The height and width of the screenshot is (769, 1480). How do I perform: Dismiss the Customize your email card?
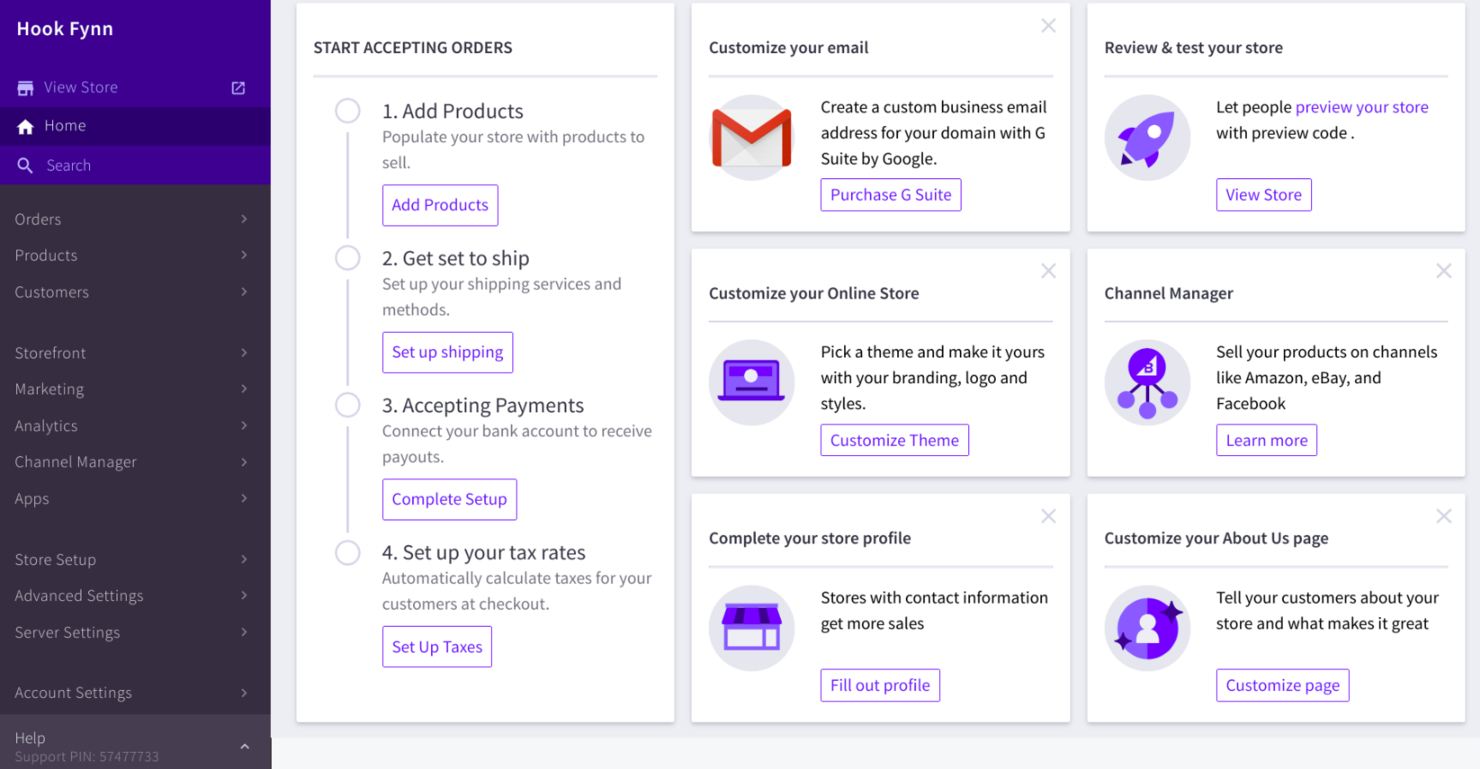1048,26
